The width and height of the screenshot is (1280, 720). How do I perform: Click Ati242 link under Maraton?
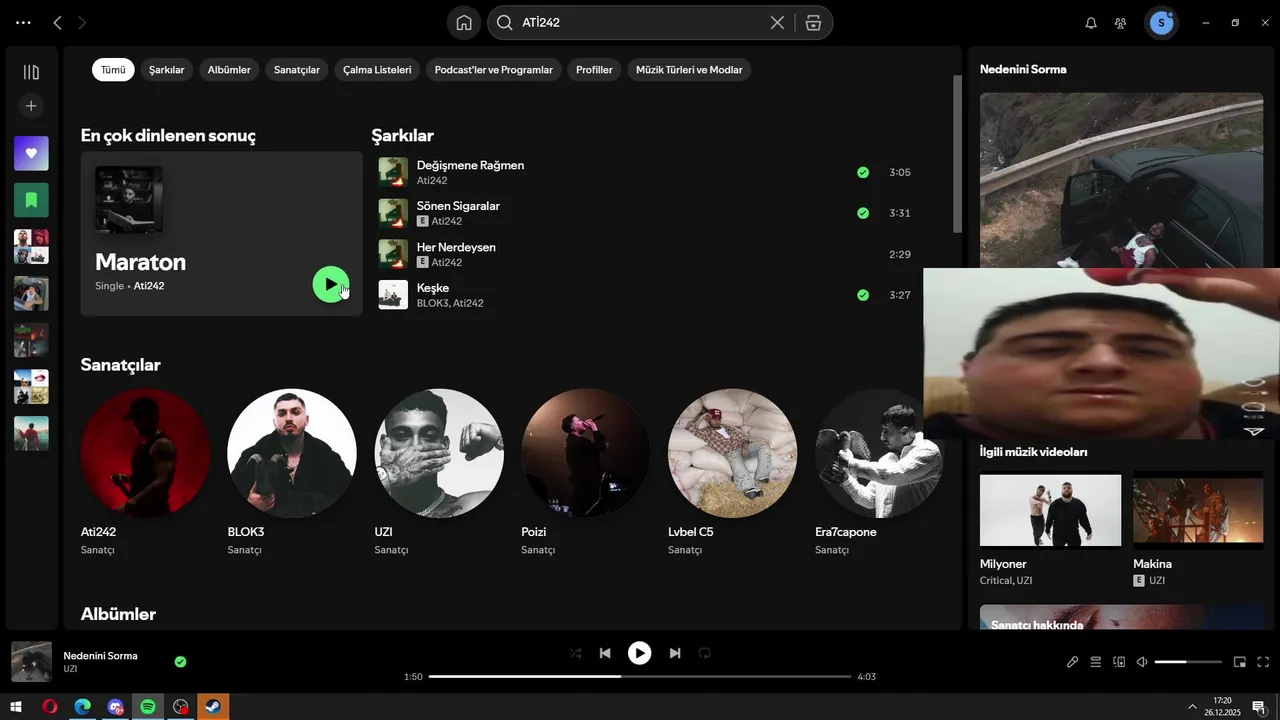[149, 286]
